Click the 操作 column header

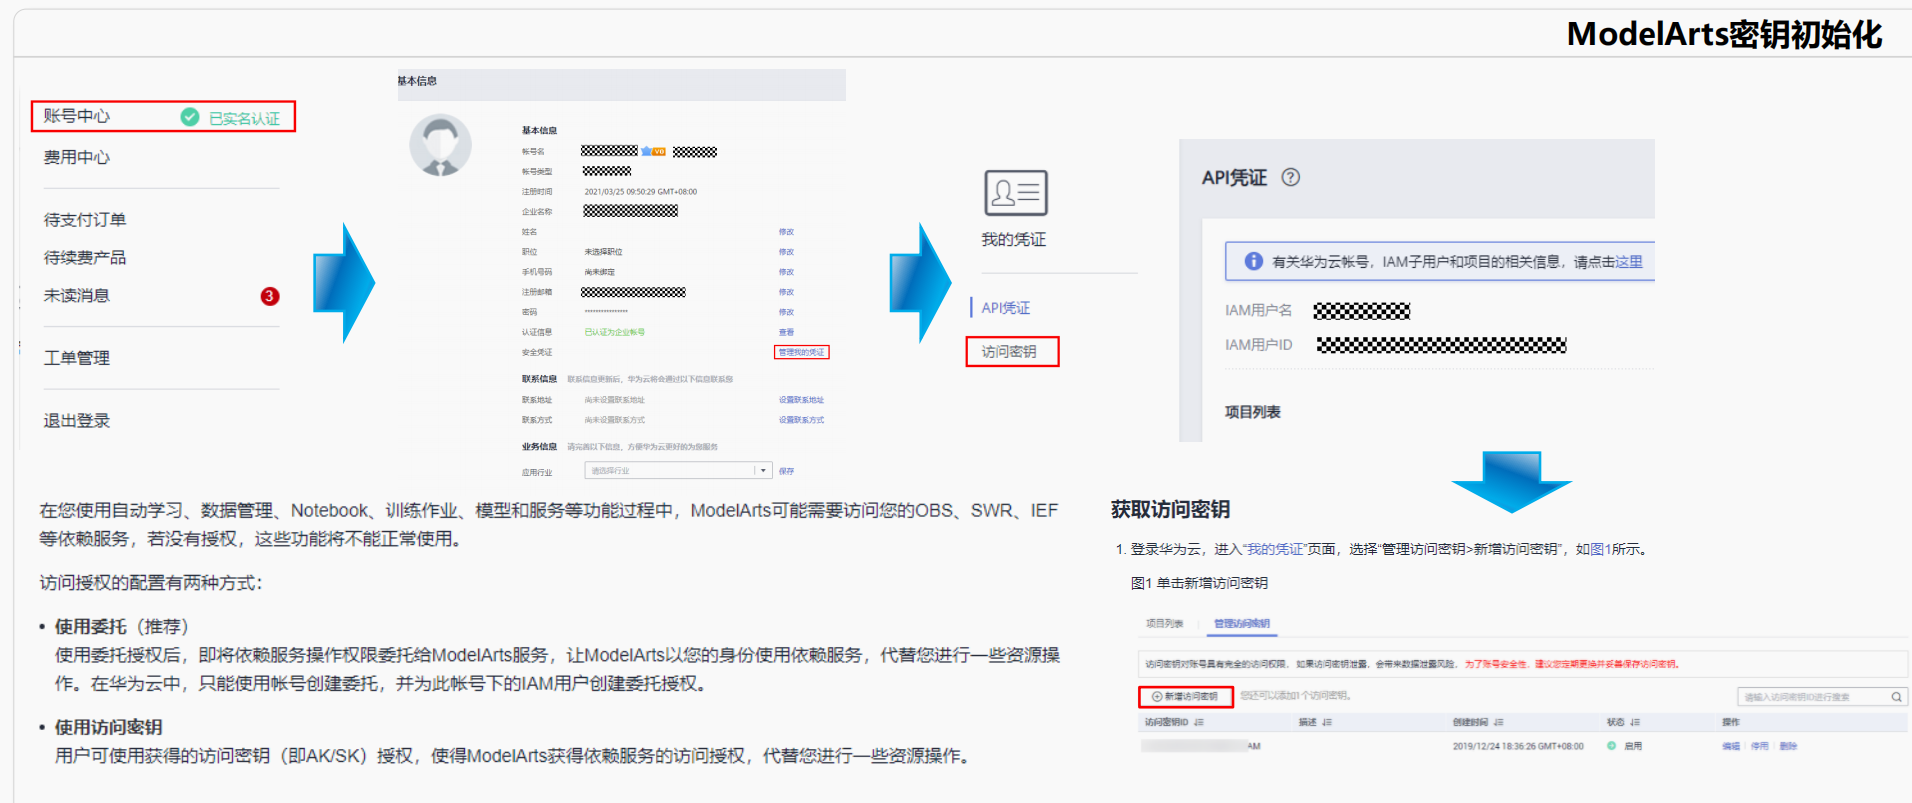click(x=1731, y=722)
